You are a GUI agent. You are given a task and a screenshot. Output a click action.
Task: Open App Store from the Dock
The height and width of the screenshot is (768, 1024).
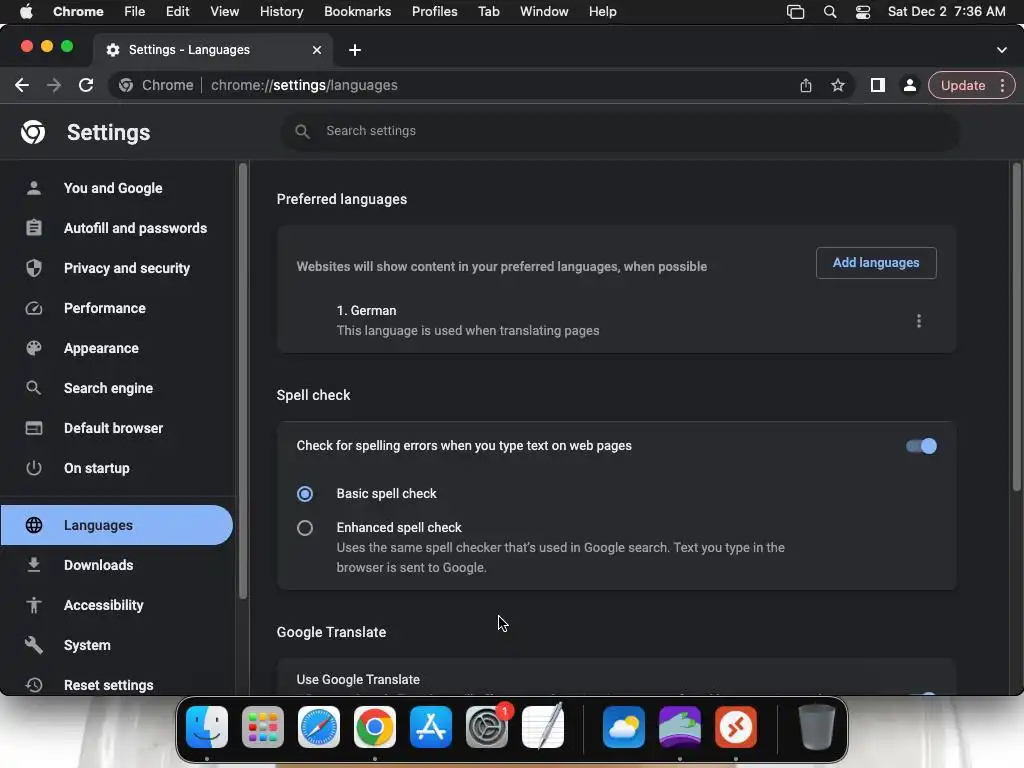click(x=431, y=727)
